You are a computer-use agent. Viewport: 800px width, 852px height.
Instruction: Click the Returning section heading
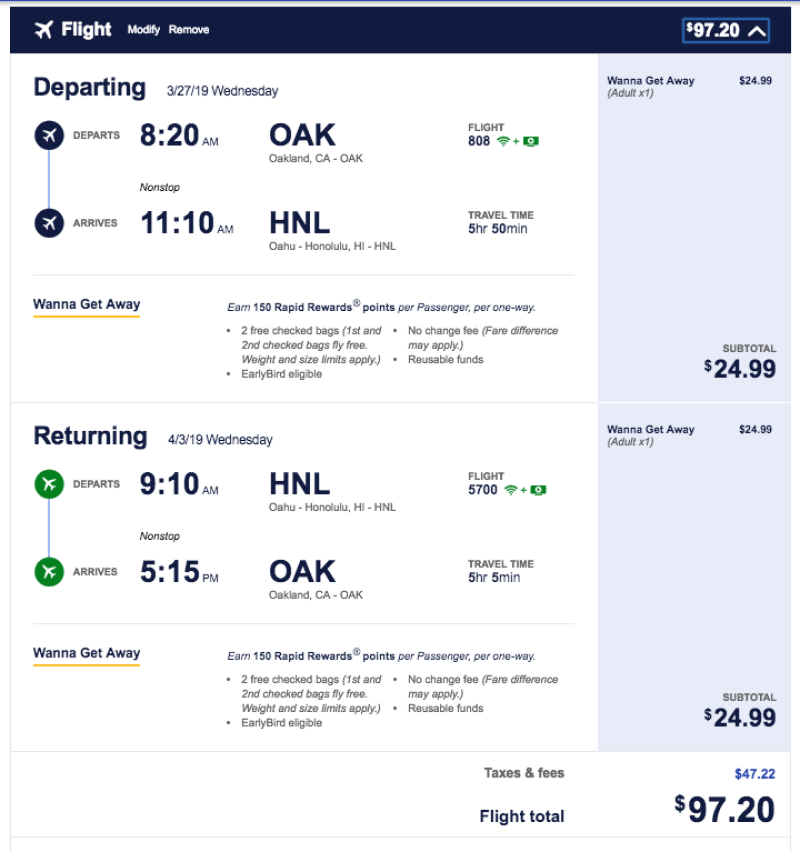click(x=90, y=437)
